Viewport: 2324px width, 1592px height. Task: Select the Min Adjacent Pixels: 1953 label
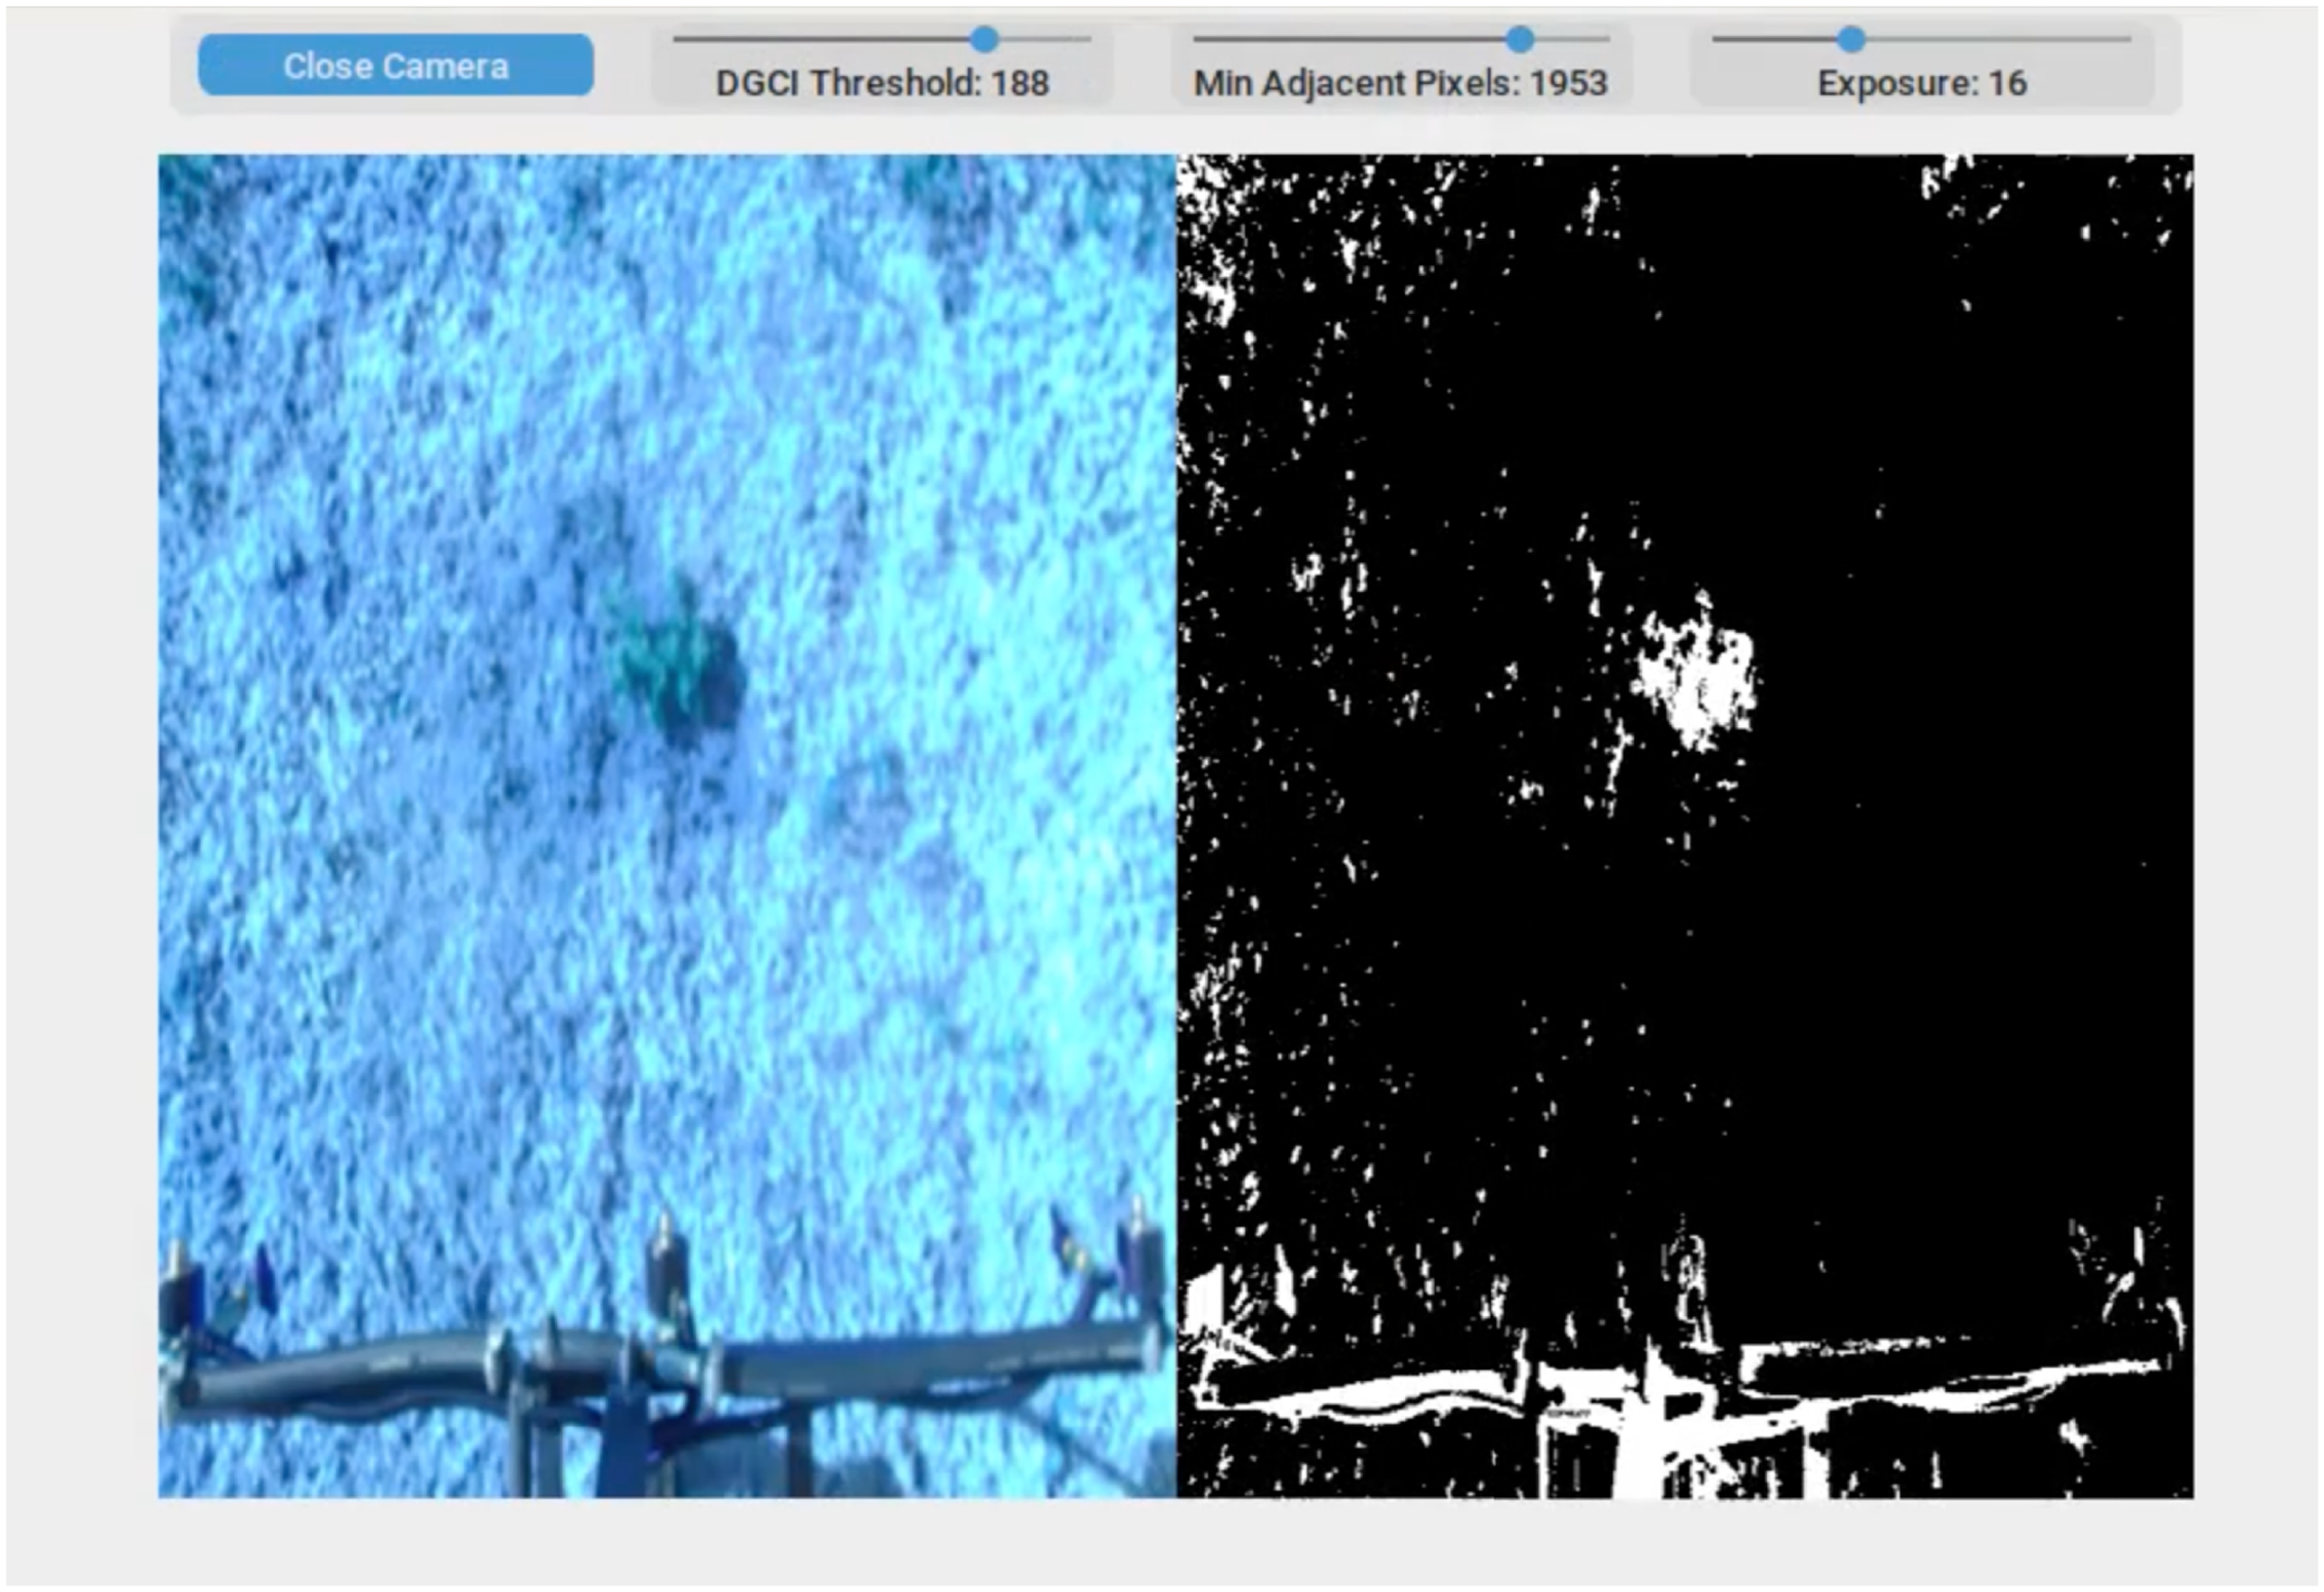[x=1401, y=83]
